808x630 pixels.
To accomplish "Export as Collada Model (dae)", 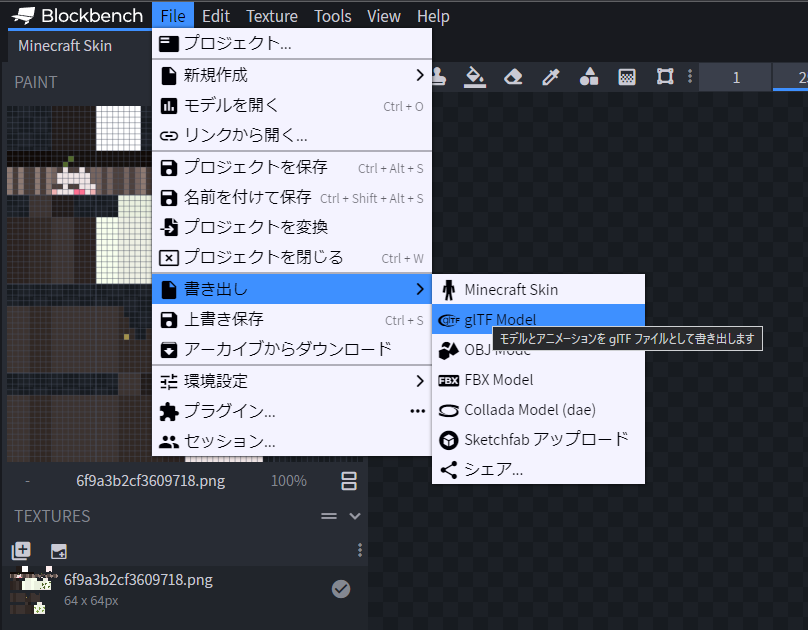I will pos(538,410).
